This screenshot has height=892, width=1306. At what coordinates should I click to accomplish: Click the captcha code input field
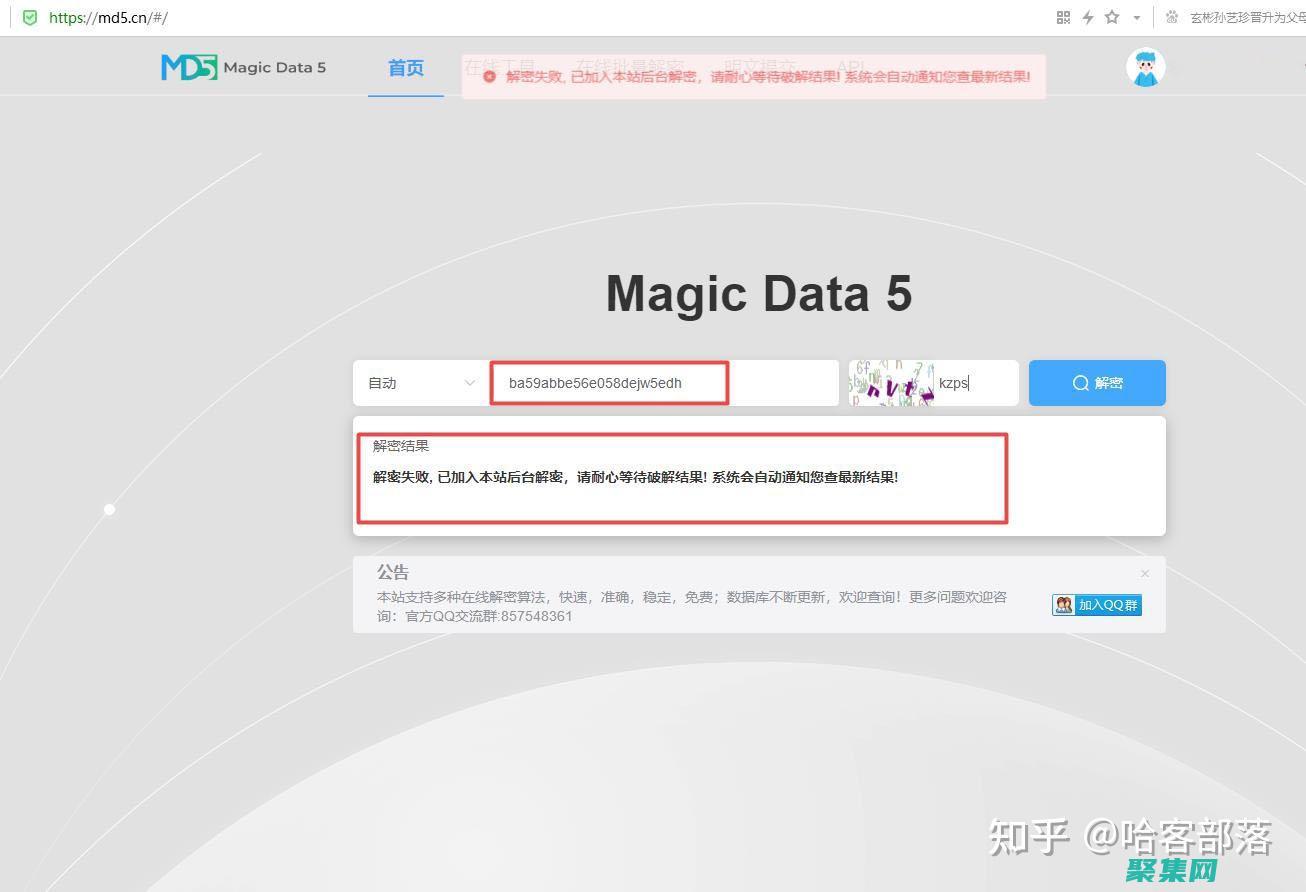click(x=975, y=383)
